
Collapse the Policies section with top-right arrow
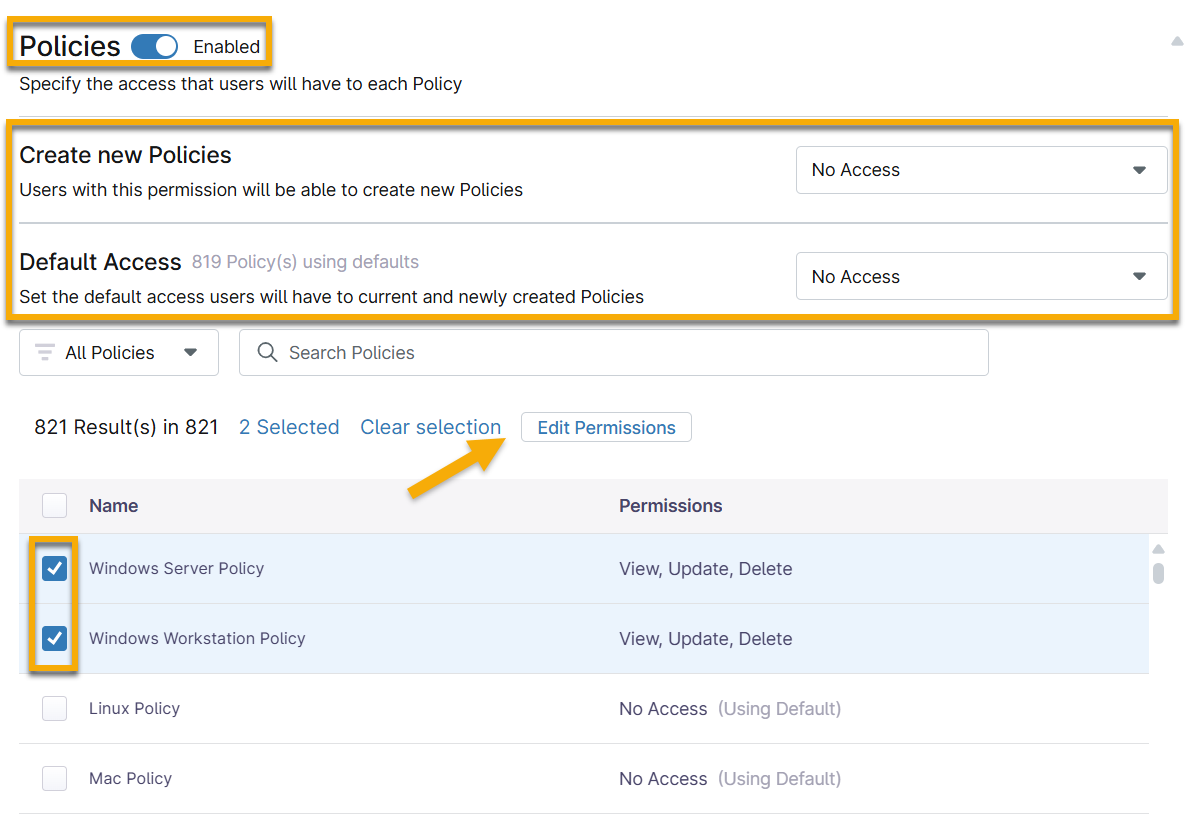[x=1176, y=42]
